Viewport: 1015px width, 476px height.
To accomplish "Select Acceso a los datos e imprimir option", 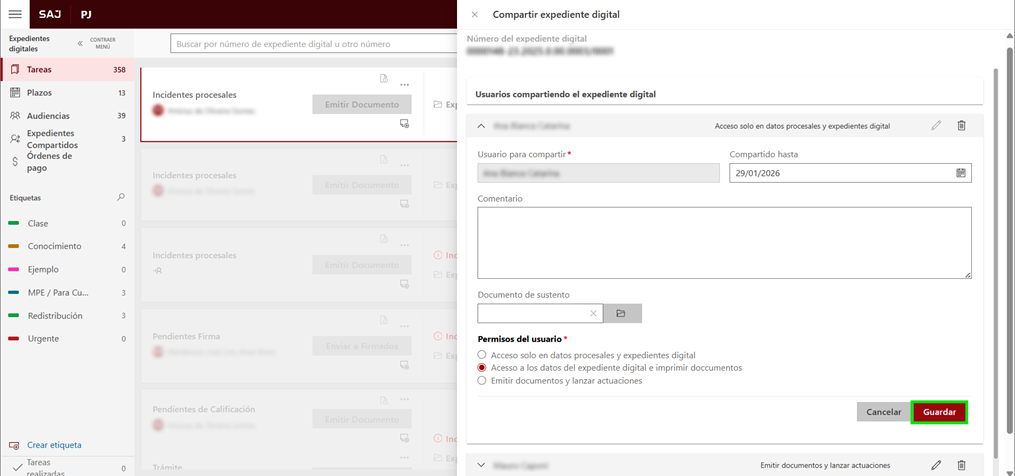I will (x=482, y=368).
